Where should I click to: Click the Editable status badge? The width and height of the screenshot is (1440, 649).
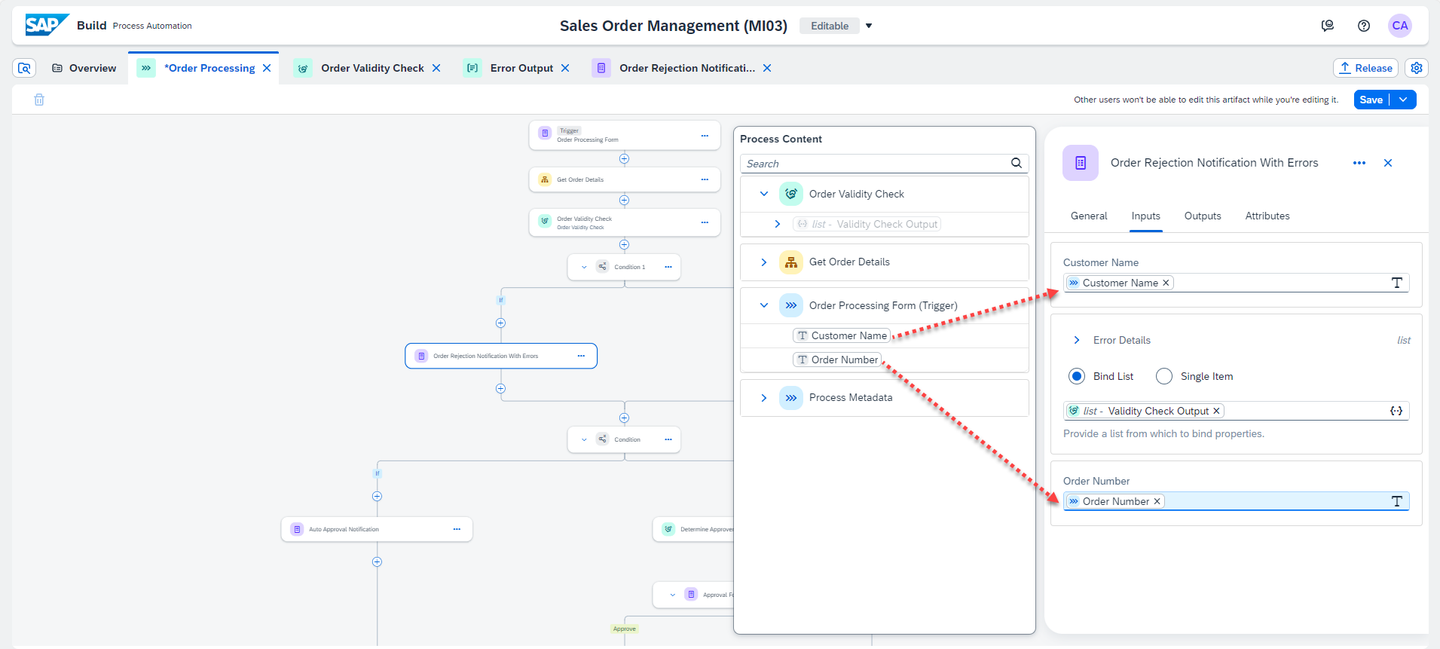pos(829,26)
